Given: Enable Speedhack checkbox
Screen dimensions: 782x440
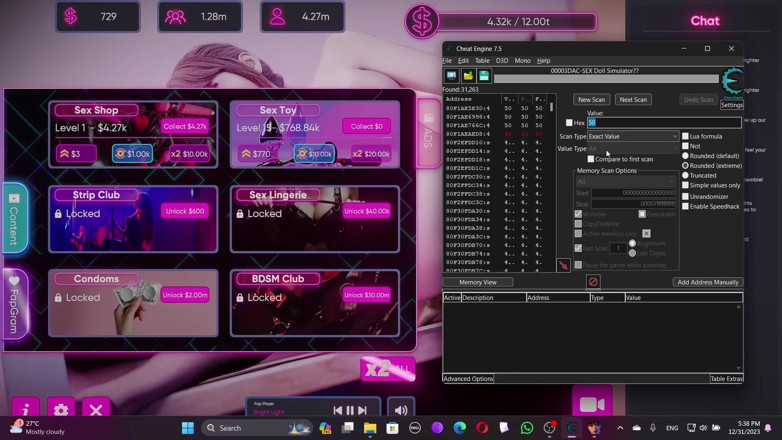Looking at the screenshot, I should tap(685, 206).
